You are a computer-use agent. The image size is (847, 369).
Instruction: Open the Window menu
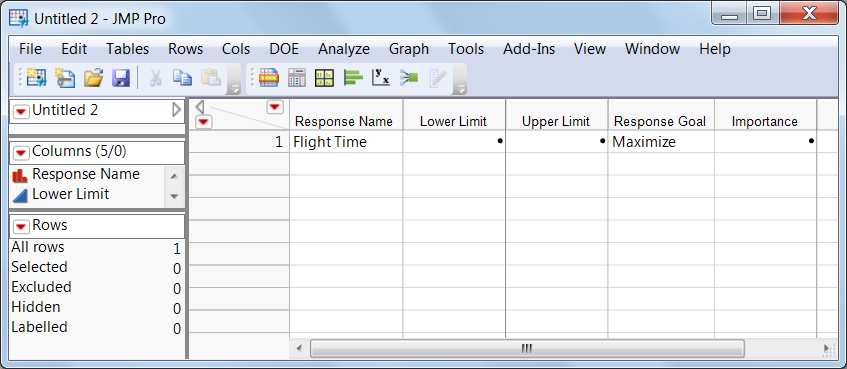coord(653,49)
